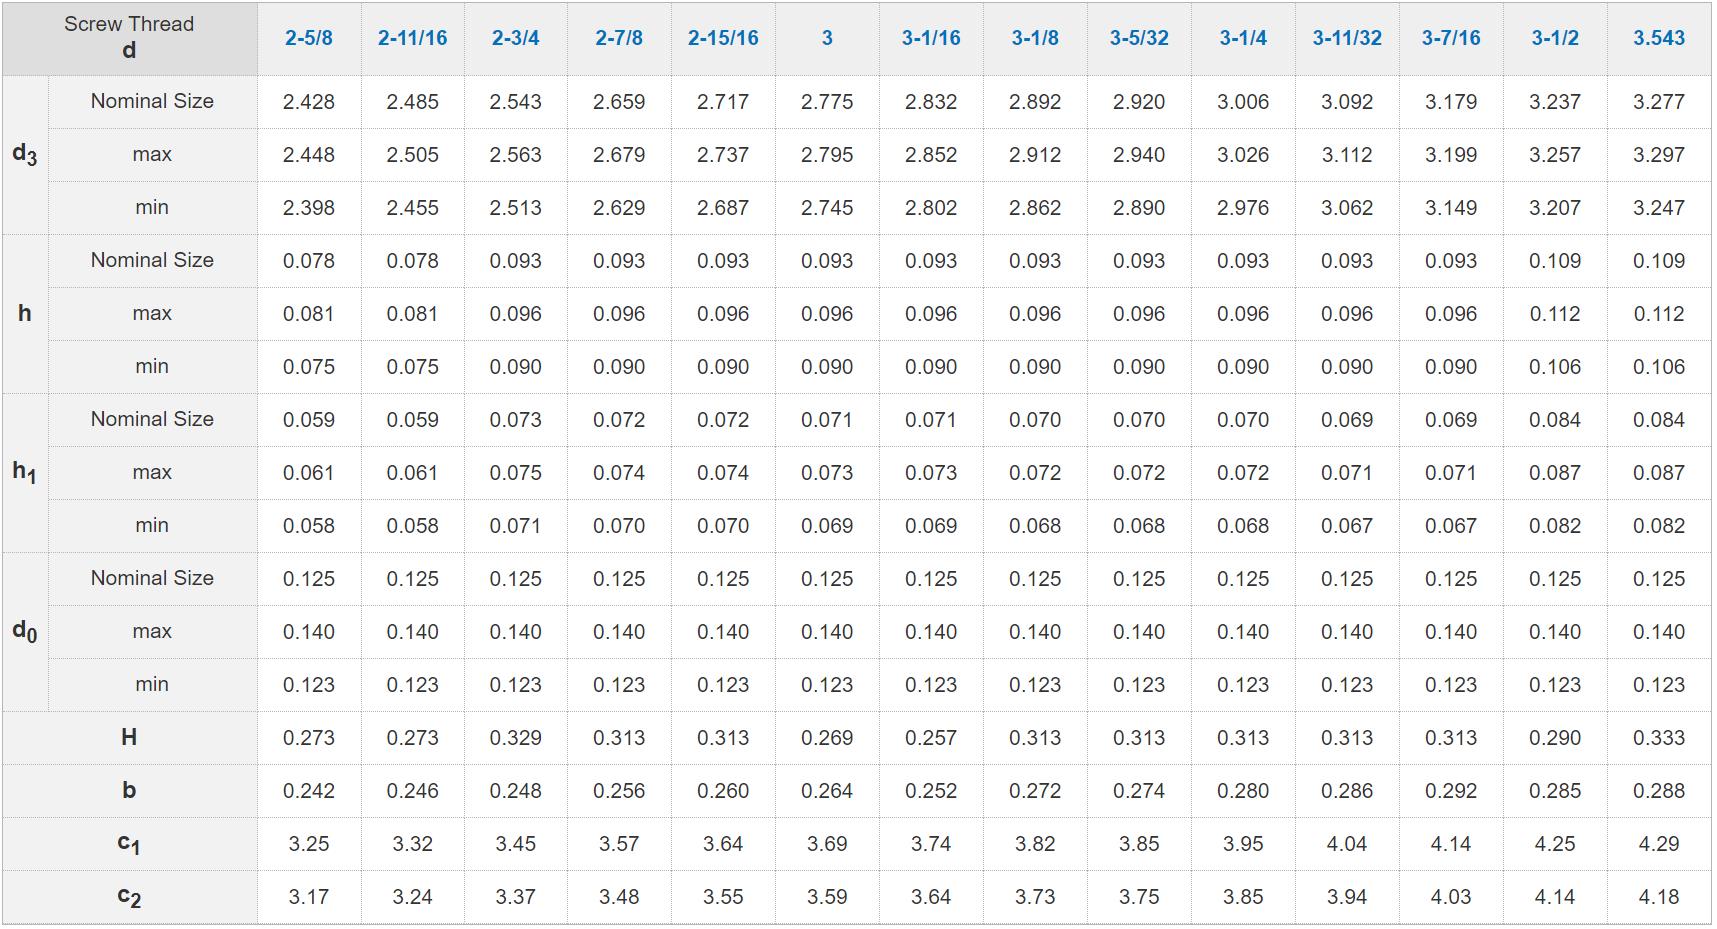Screen dimensions: 1717x929
Task: Click the 4.29 value in the c1 row
Action: pyautogui.click(x=1659, y=844)
